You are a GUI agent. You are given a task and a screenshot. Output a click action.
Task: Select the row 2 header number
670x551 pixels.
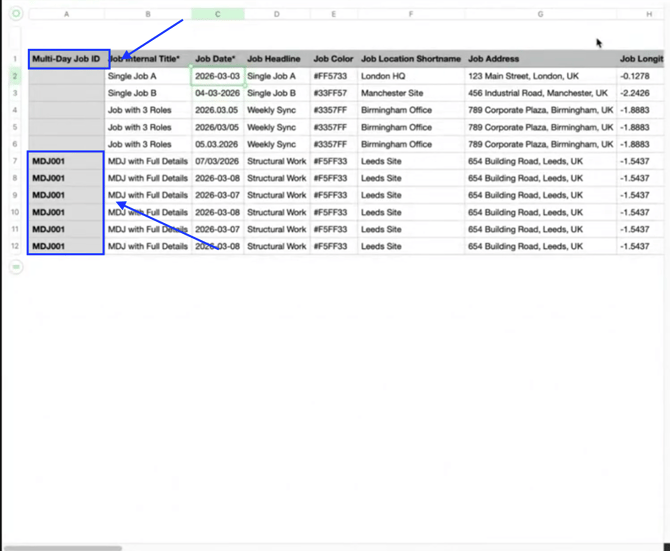pos(15,76)
